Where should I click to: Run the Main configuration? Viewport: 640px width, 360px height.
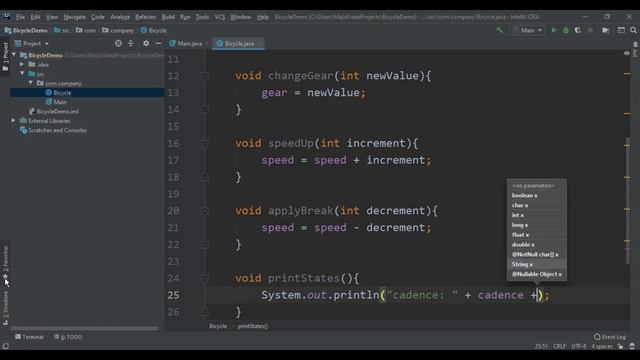pyautogui.click(x=554, y=30)
